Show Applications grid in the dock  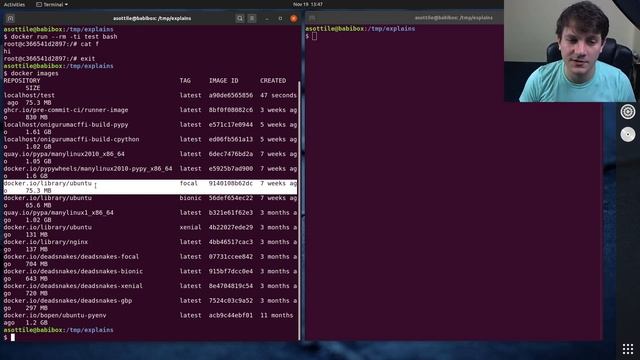[x=628, y=349]
